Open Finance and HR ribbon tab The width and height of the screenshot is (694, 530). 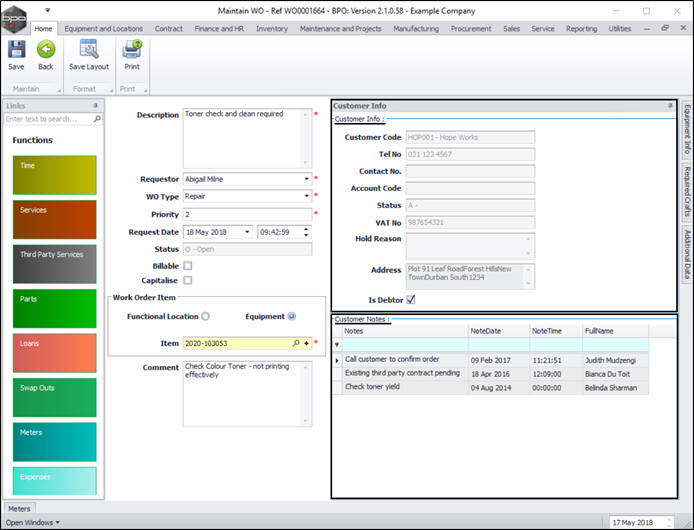tap(219, 28)
